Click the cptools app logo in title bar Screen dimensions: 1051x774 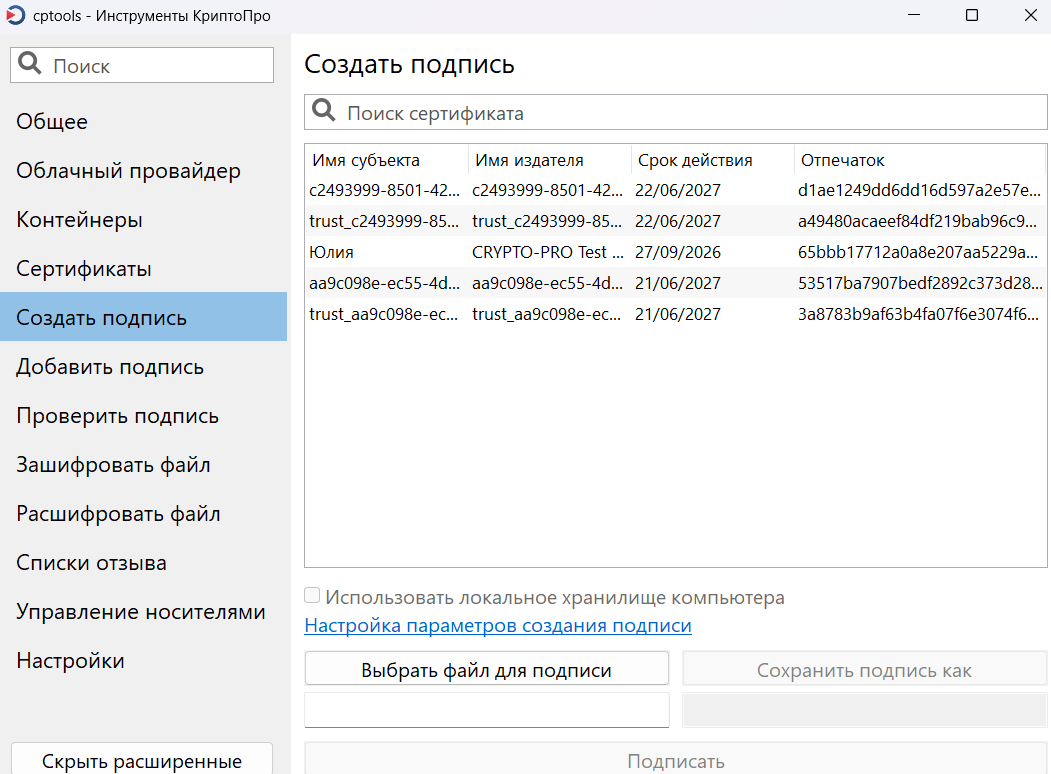[x=15, y=15]
